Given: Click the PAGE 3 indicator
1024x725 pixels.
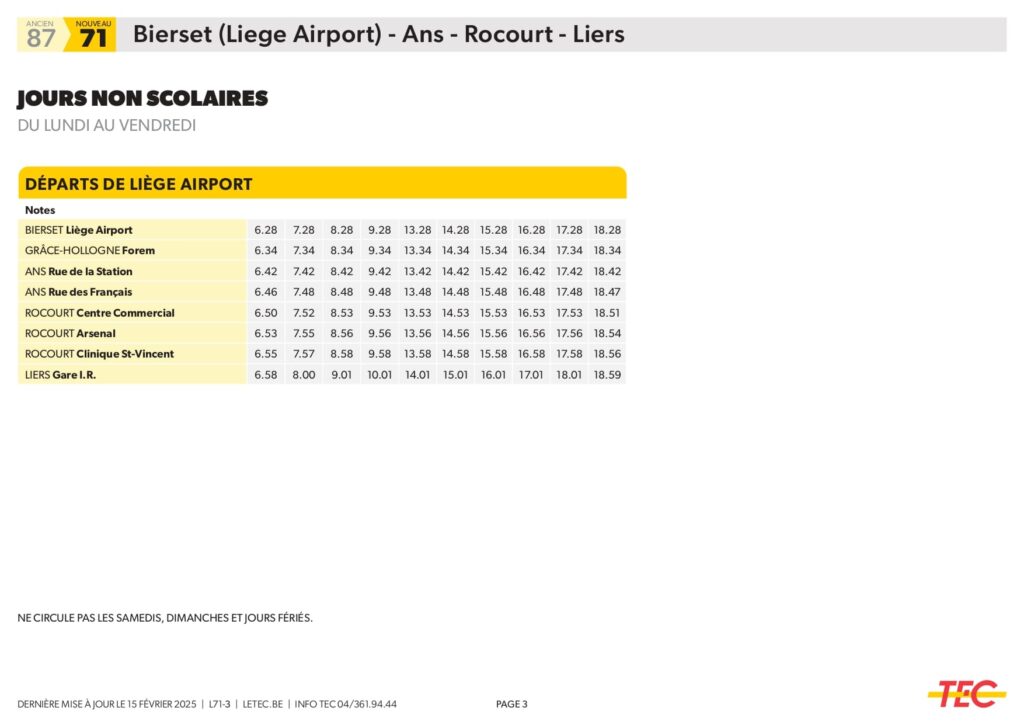Looking at the screenshot, I should coord(511,704).
